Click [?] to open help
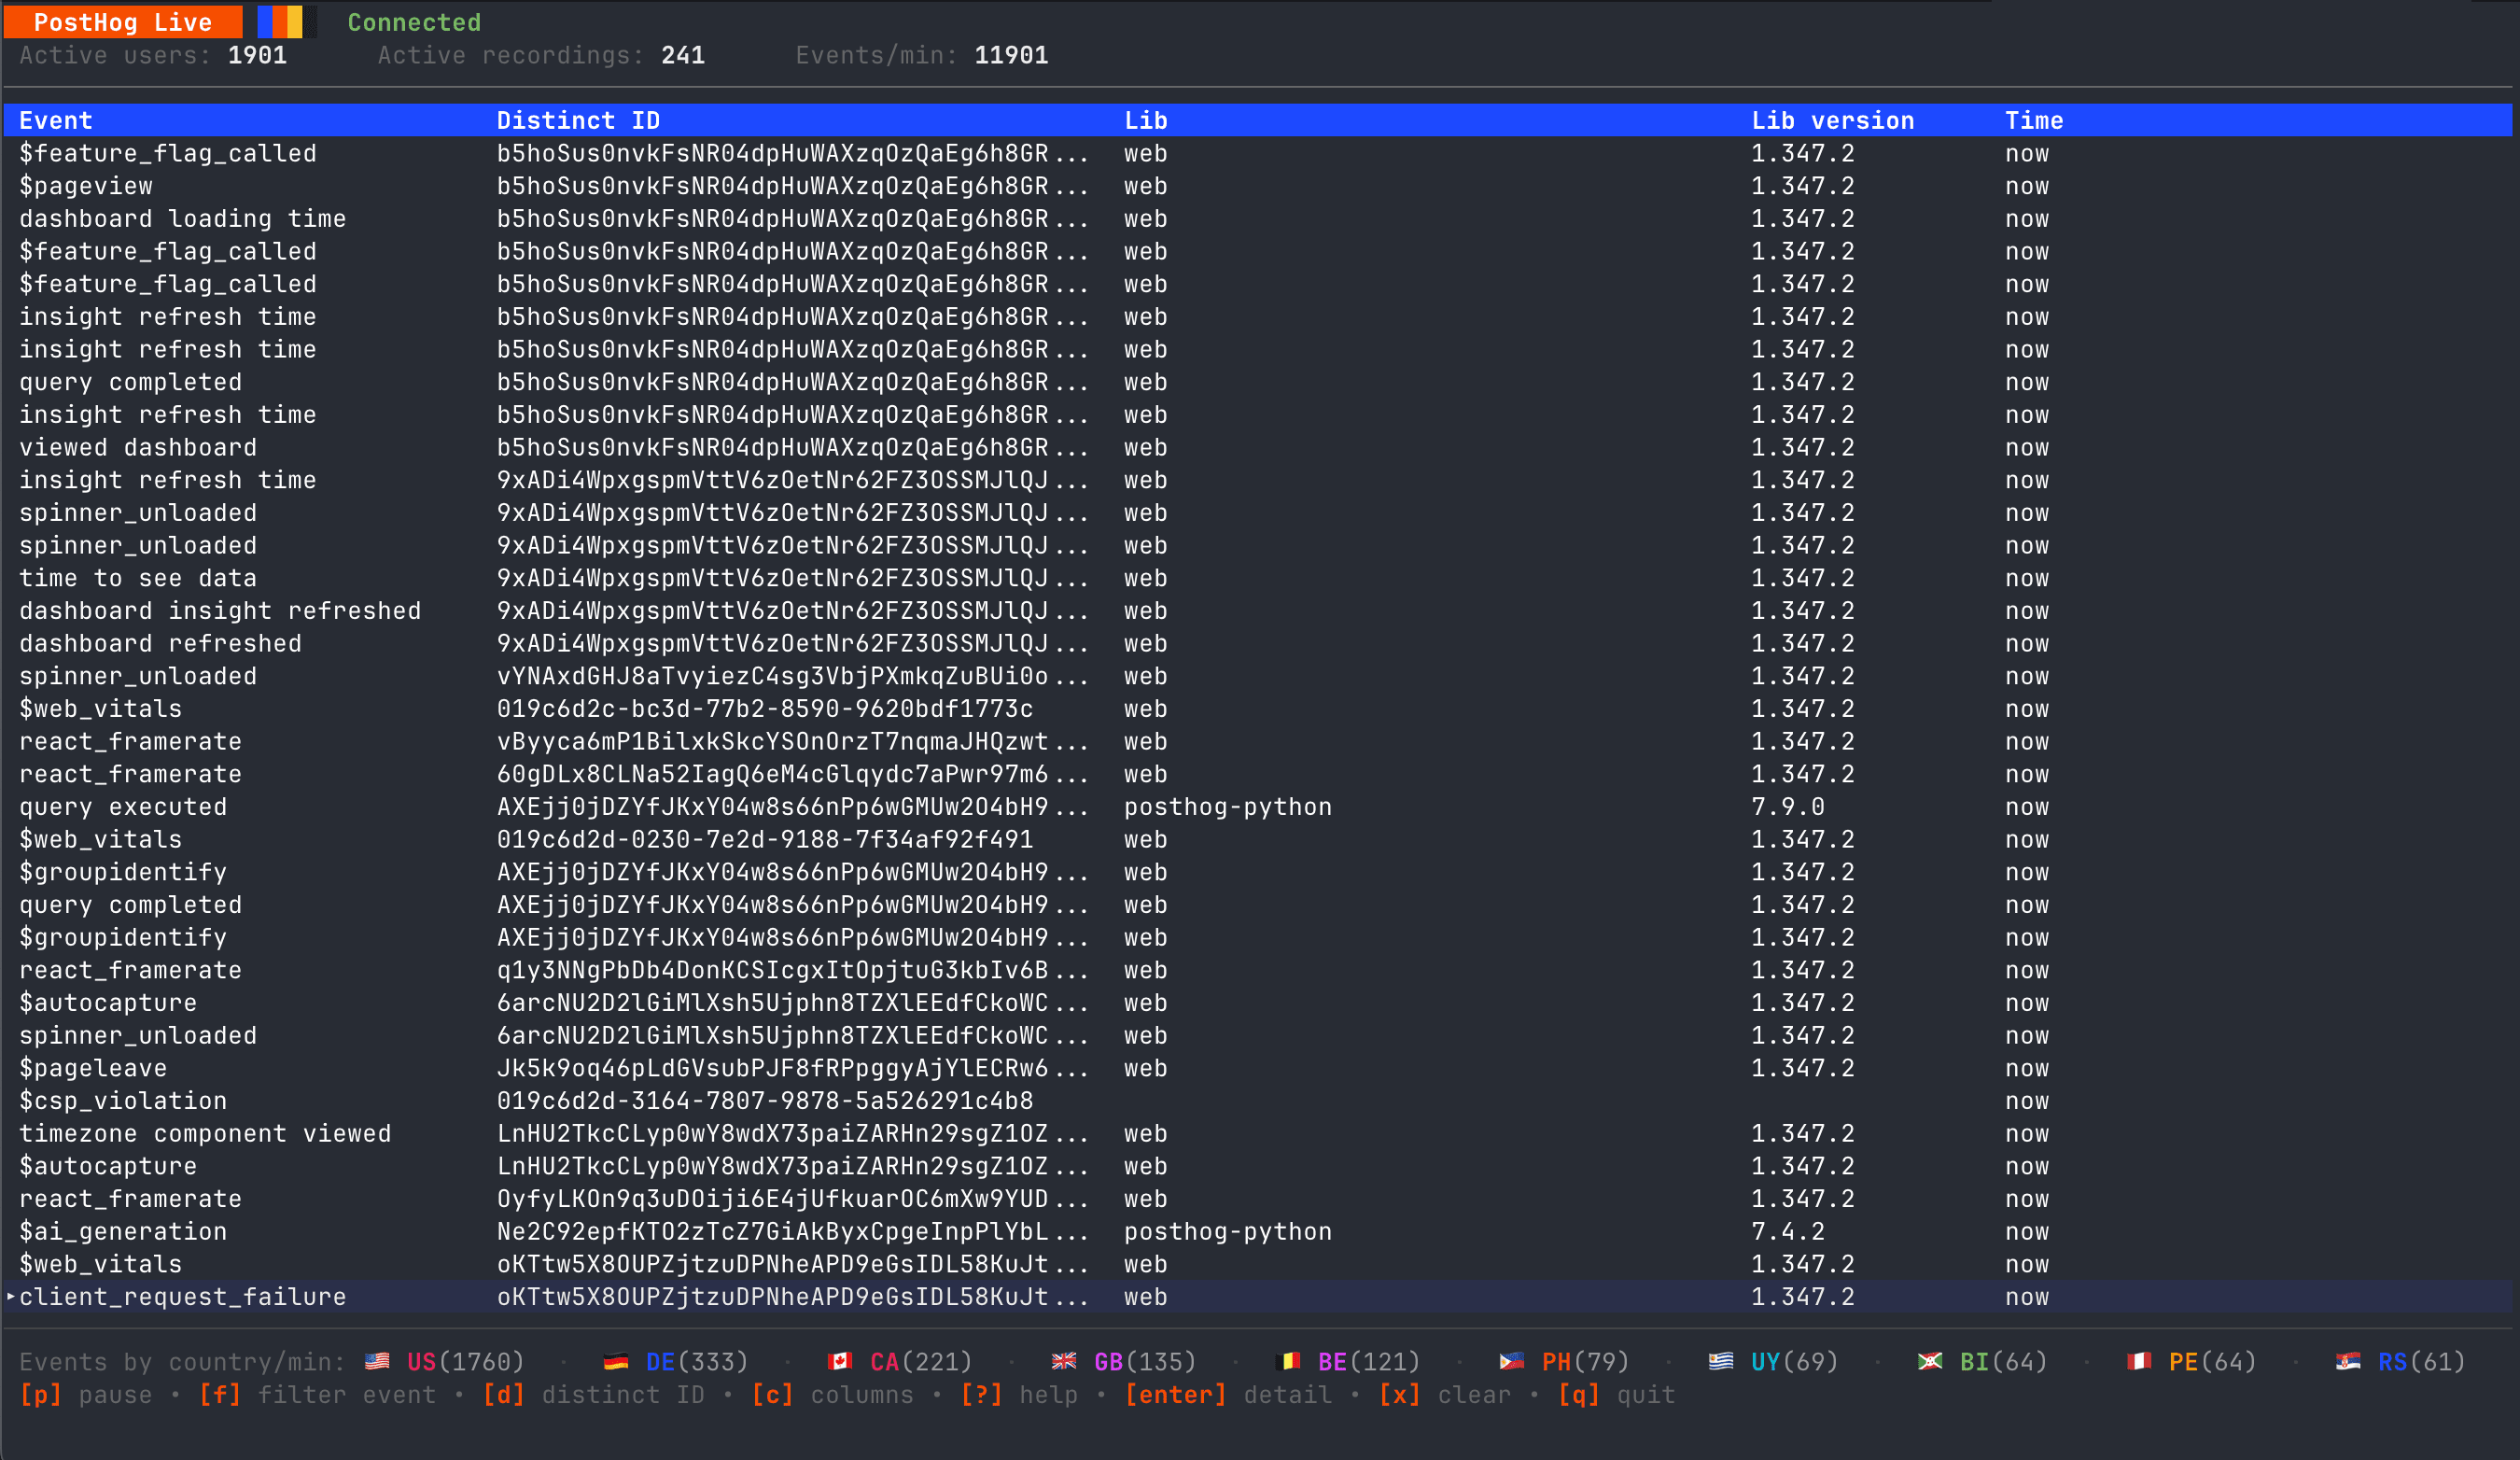The image size is (2520, 1460). [x=982, y=1395]
